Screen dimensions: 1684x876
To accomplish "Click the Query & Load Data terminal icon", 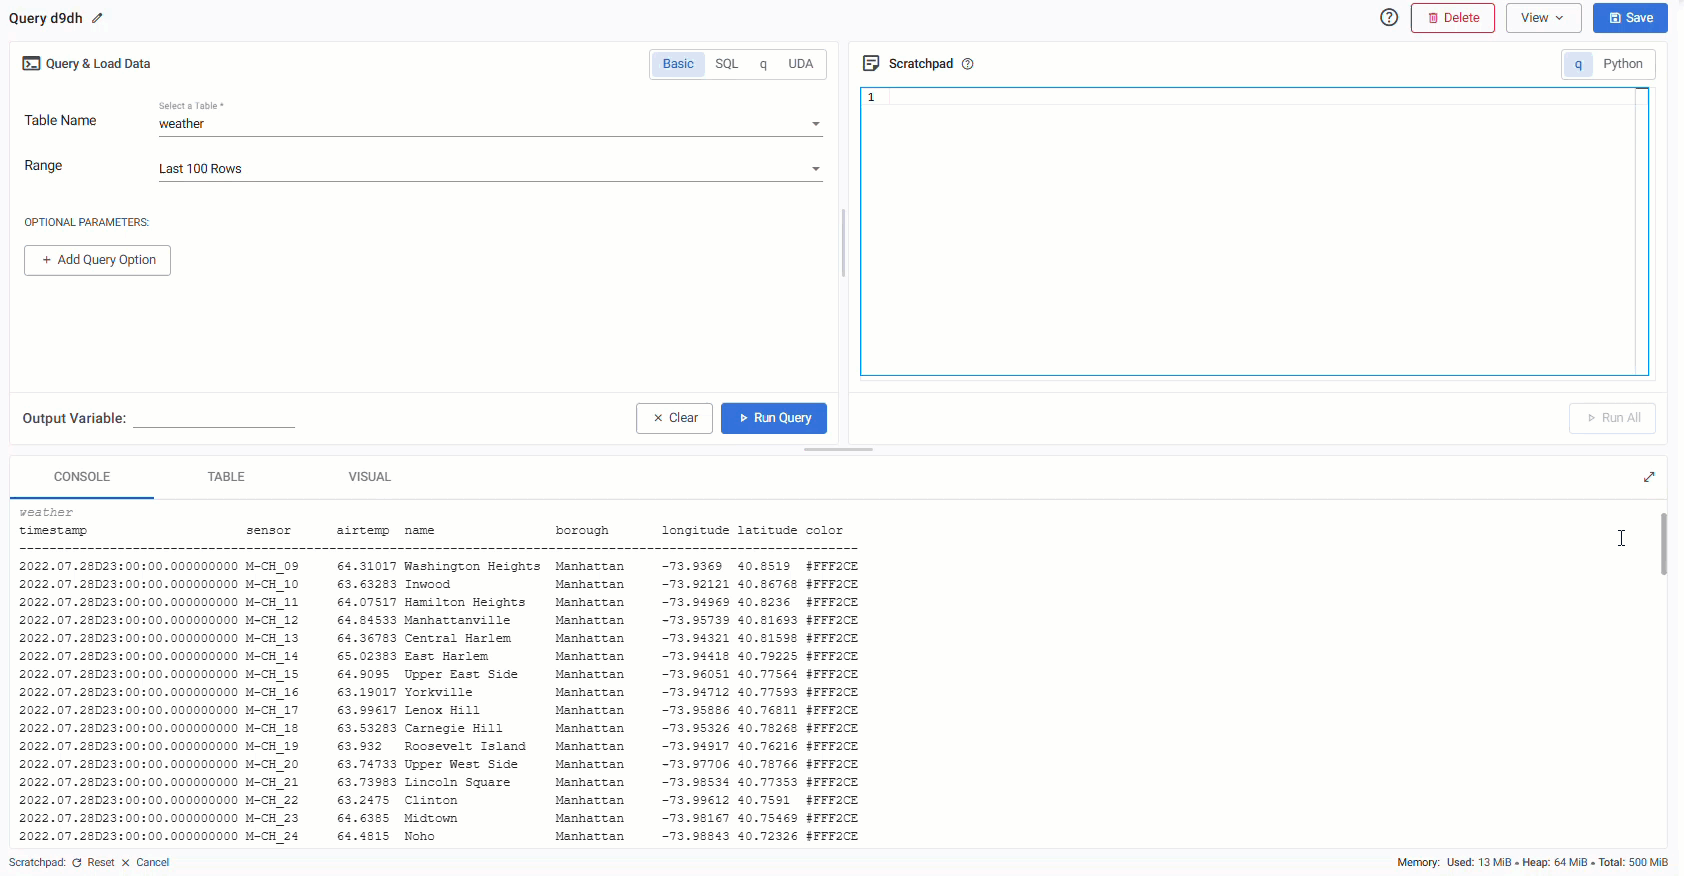I will click(31, 64).
